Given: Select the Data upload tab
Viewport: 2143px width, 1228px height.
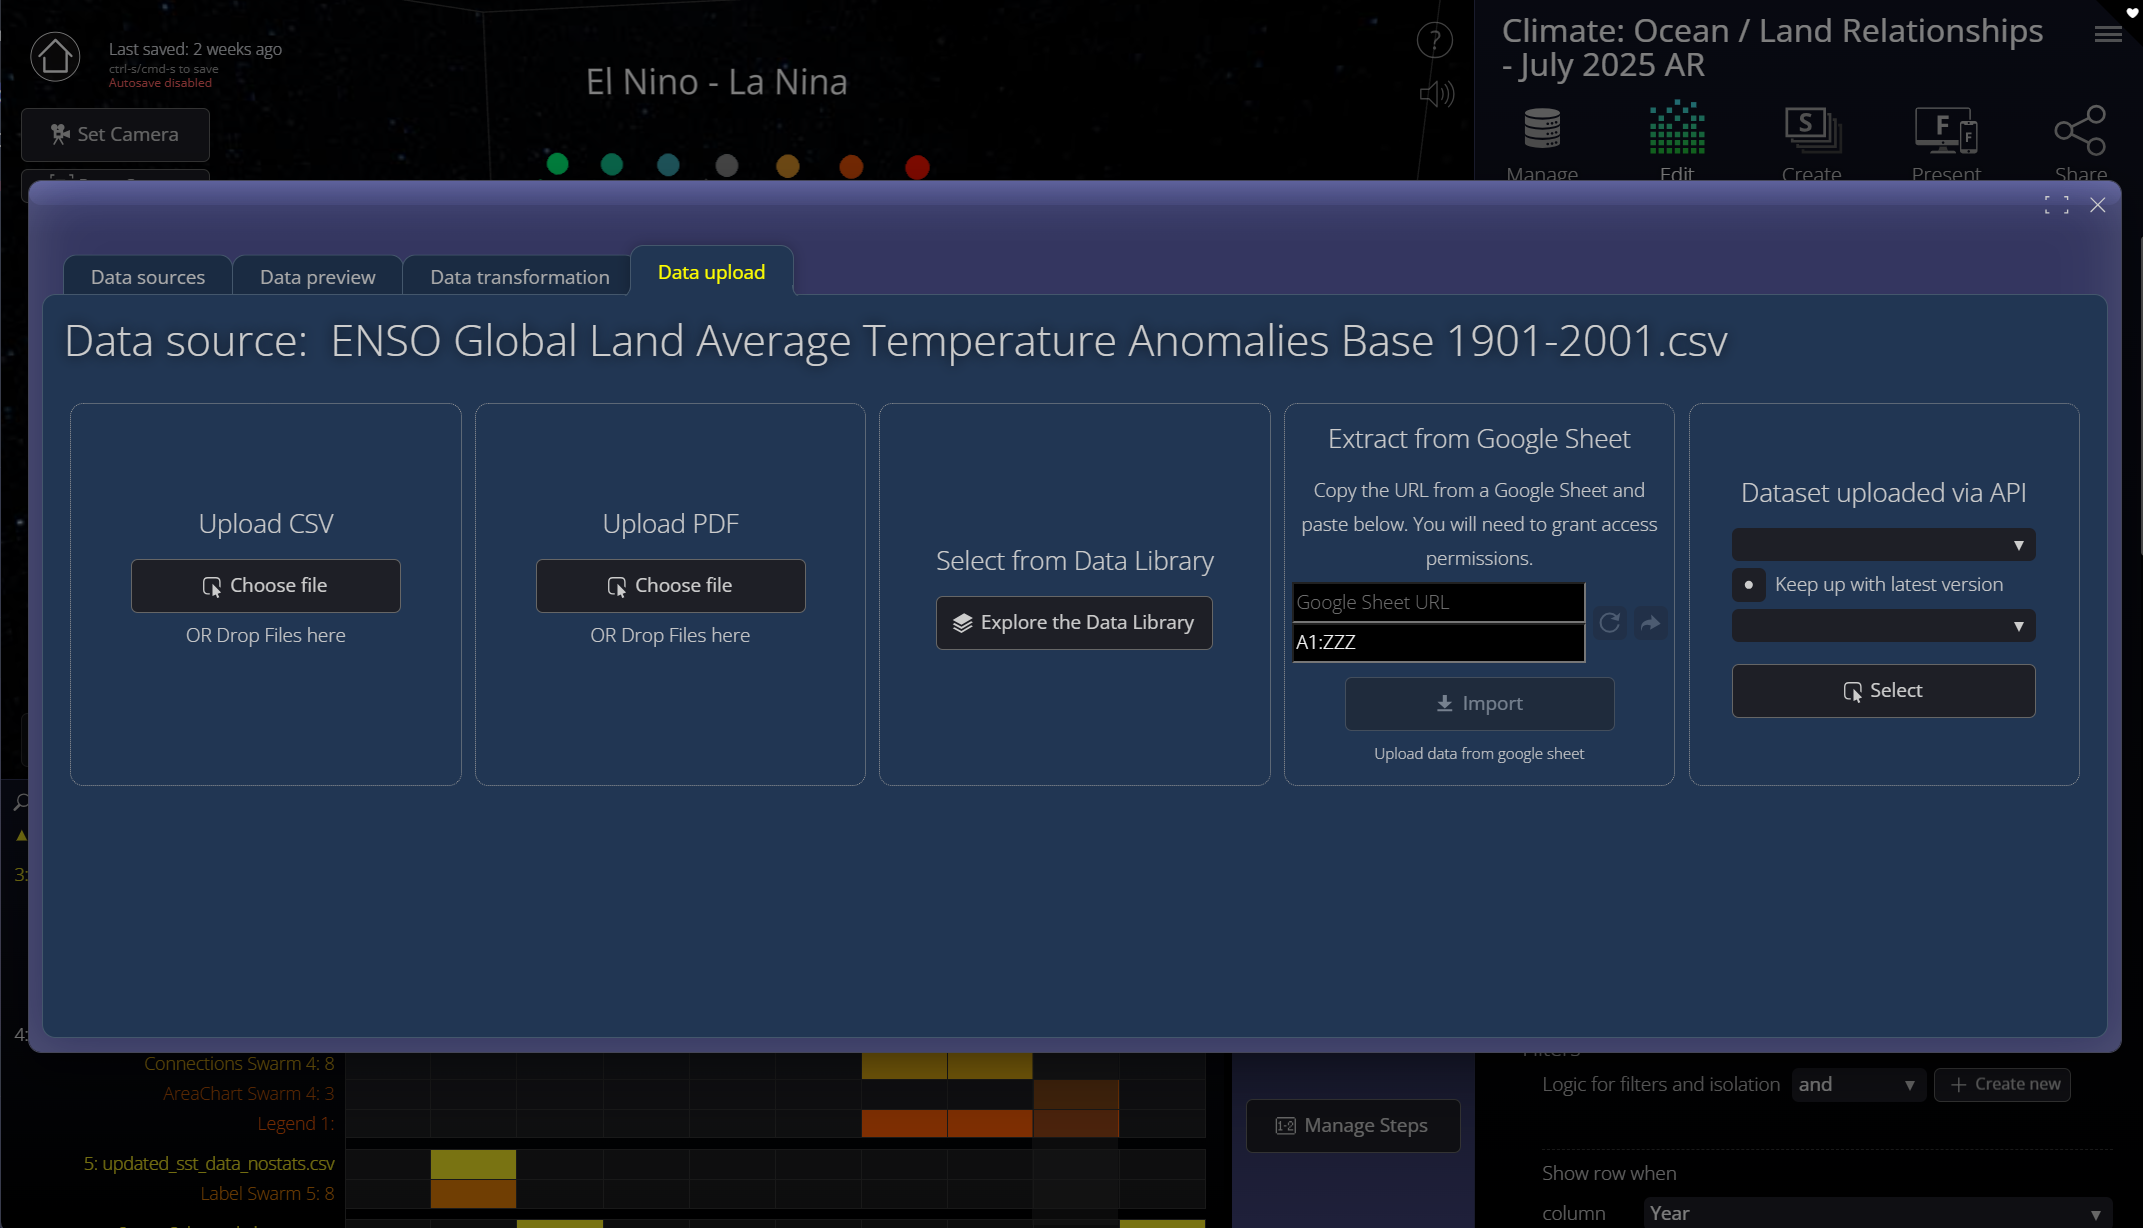Looking at the screenshot, I should pyautogui.click(x=712, y=272).
